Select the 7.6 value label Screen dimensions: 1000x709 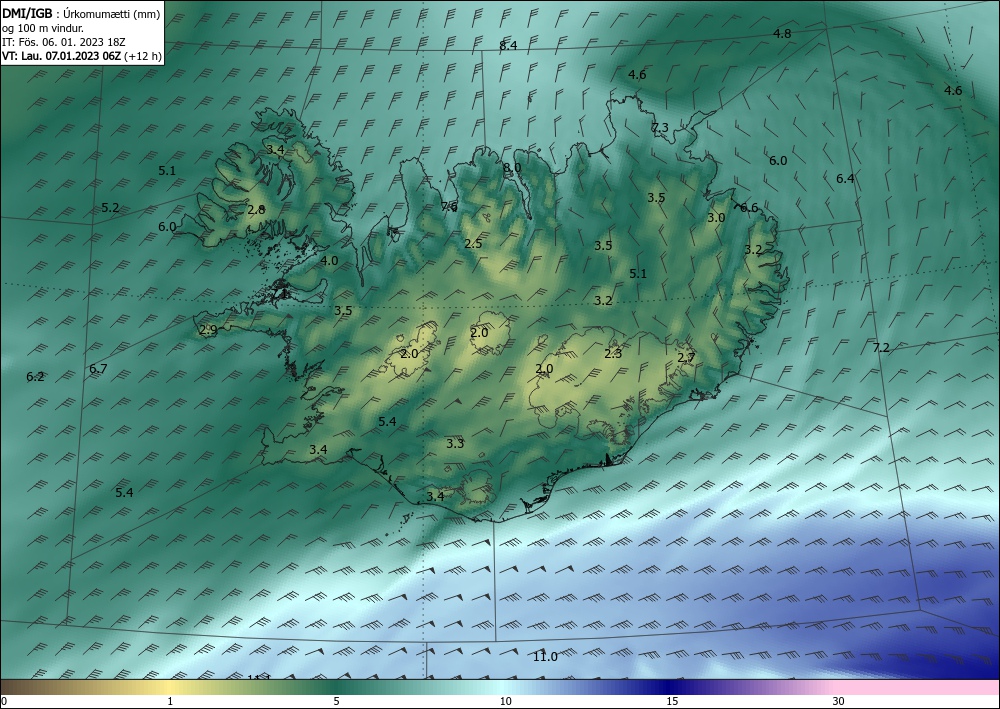point(449,207)
